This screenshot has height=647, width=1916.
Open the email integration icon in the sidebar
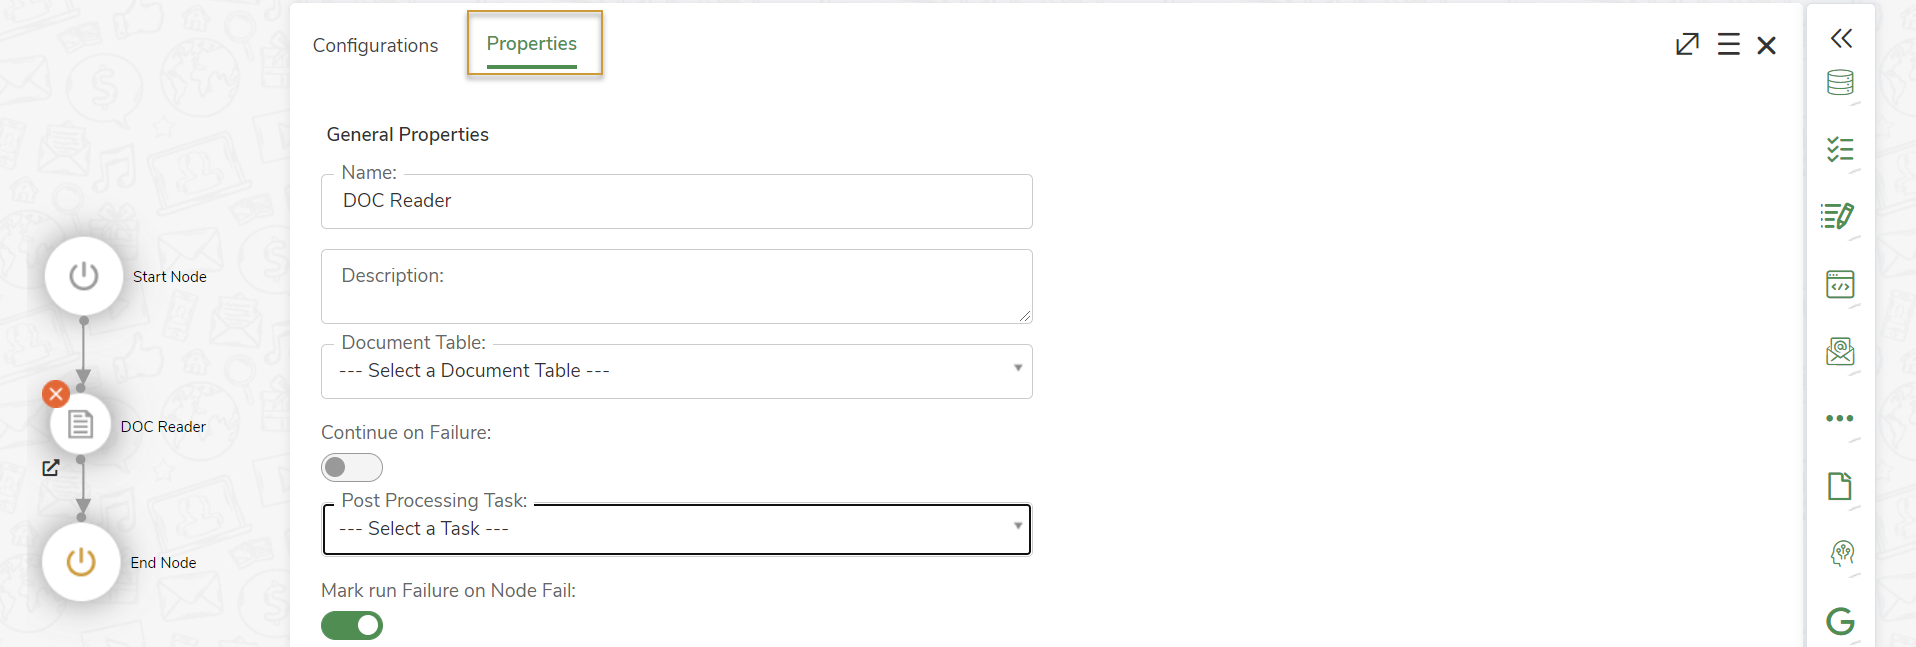[x=1841, y=351]
